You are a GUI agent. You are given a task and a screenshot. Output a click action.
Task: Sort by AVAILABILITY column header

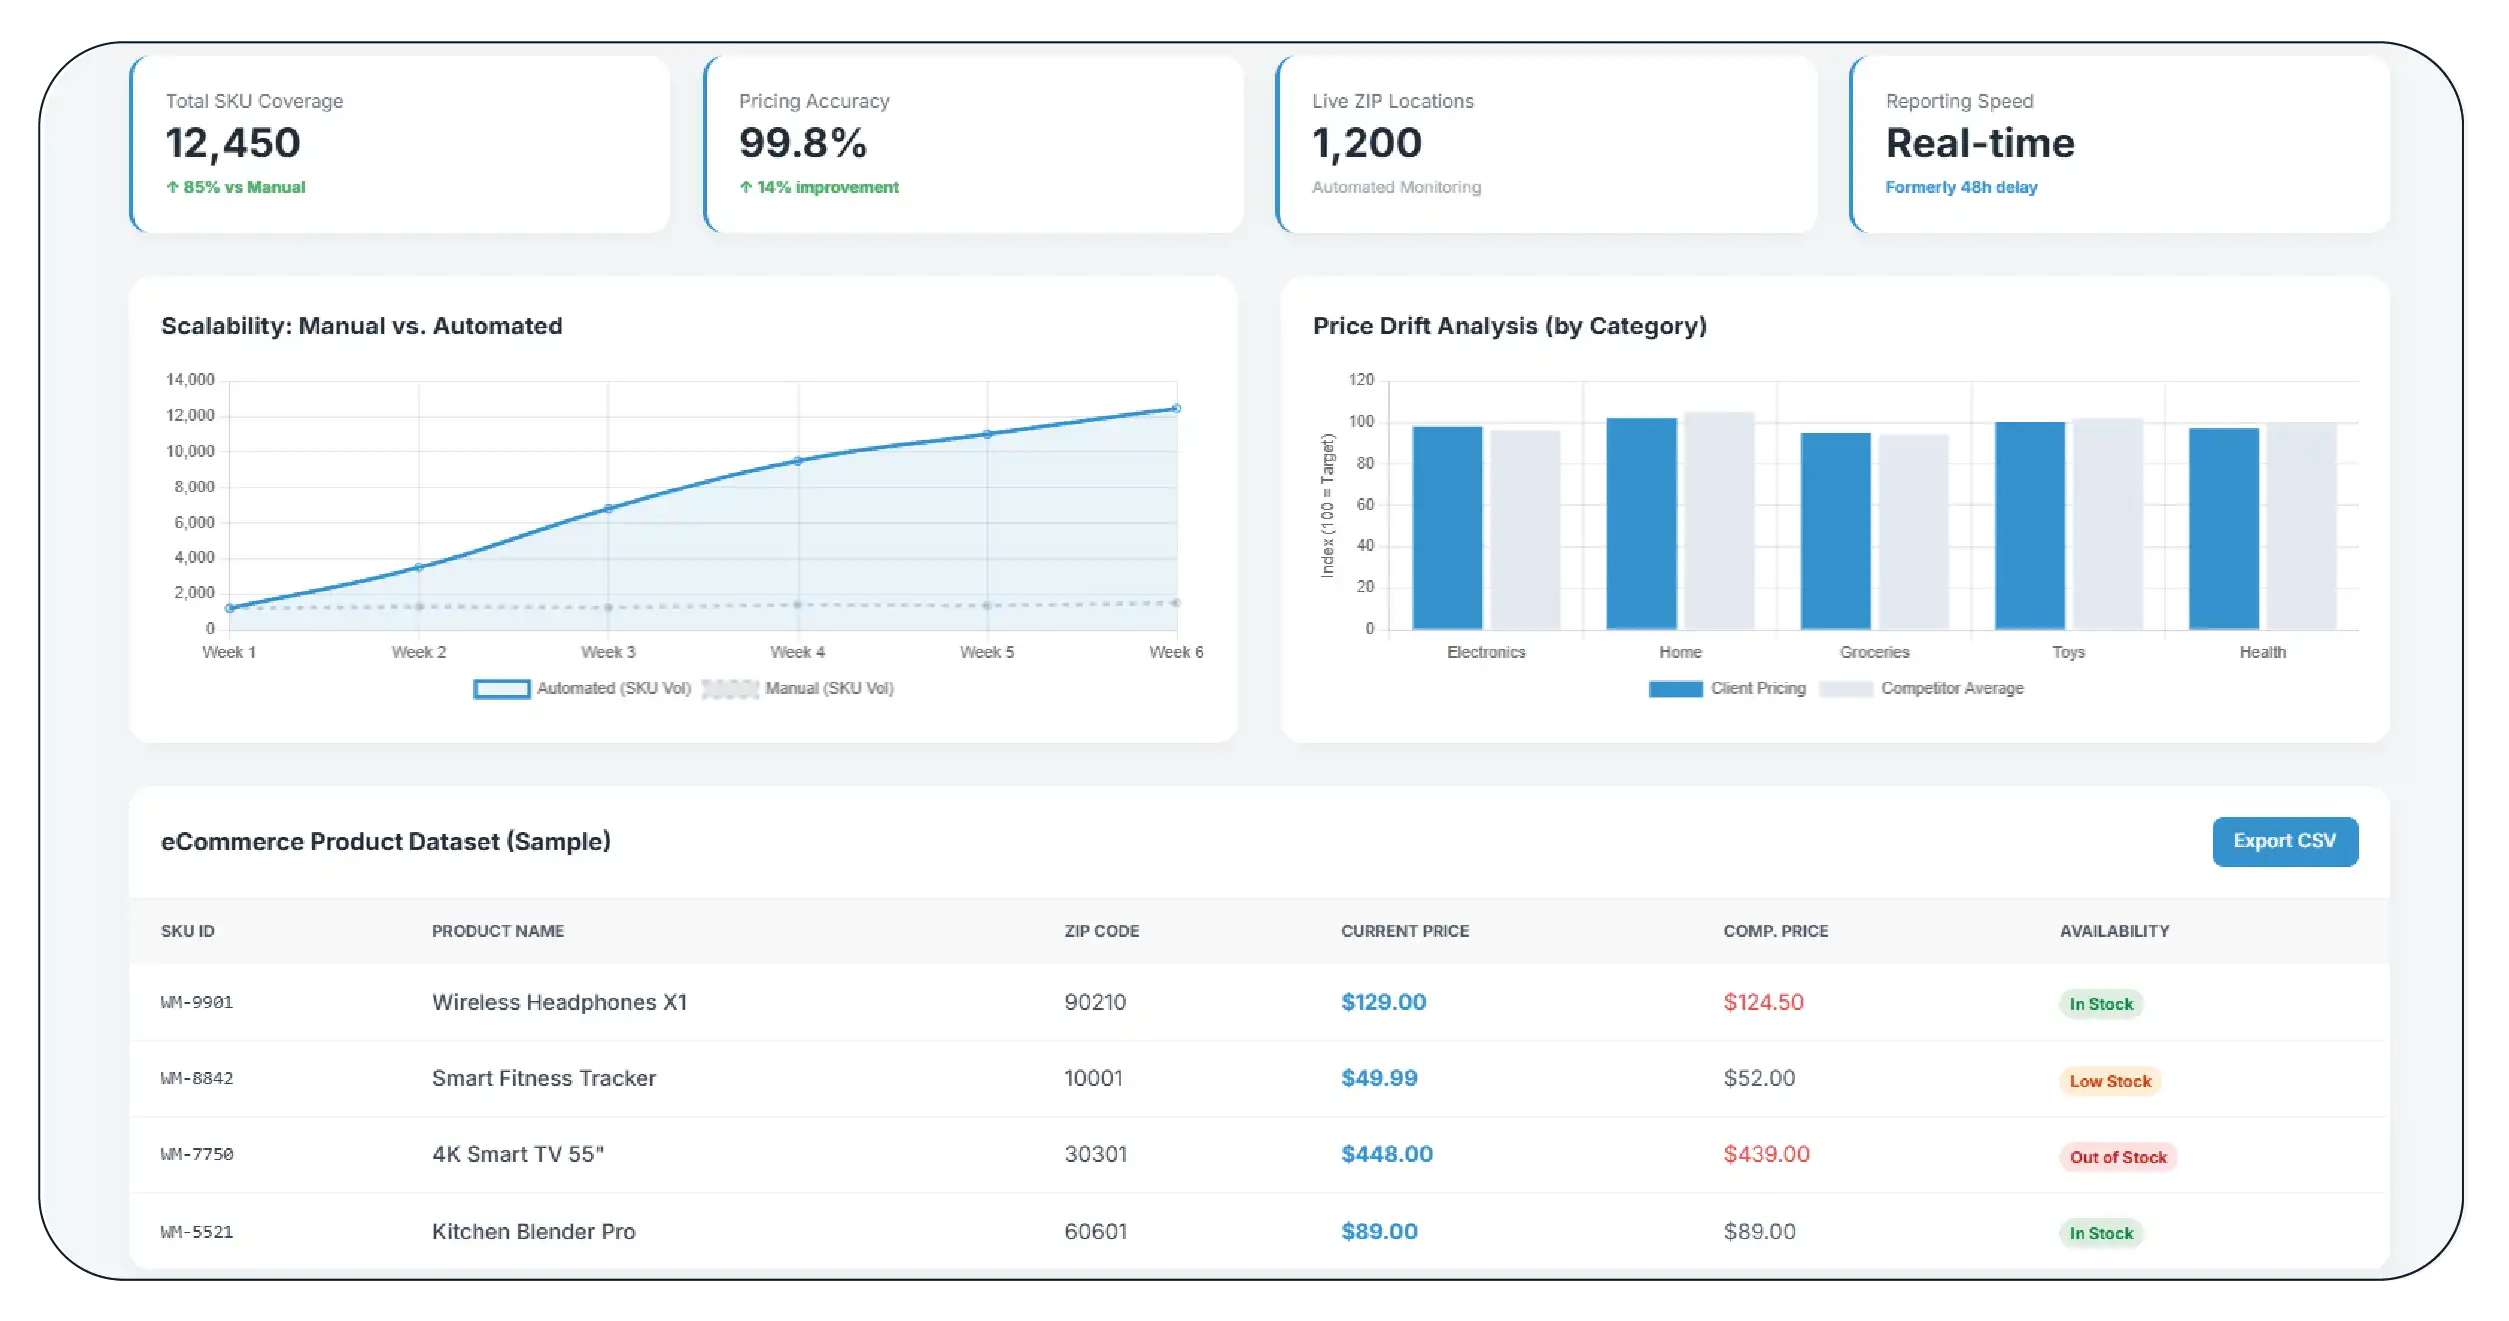coord(2114,931)
